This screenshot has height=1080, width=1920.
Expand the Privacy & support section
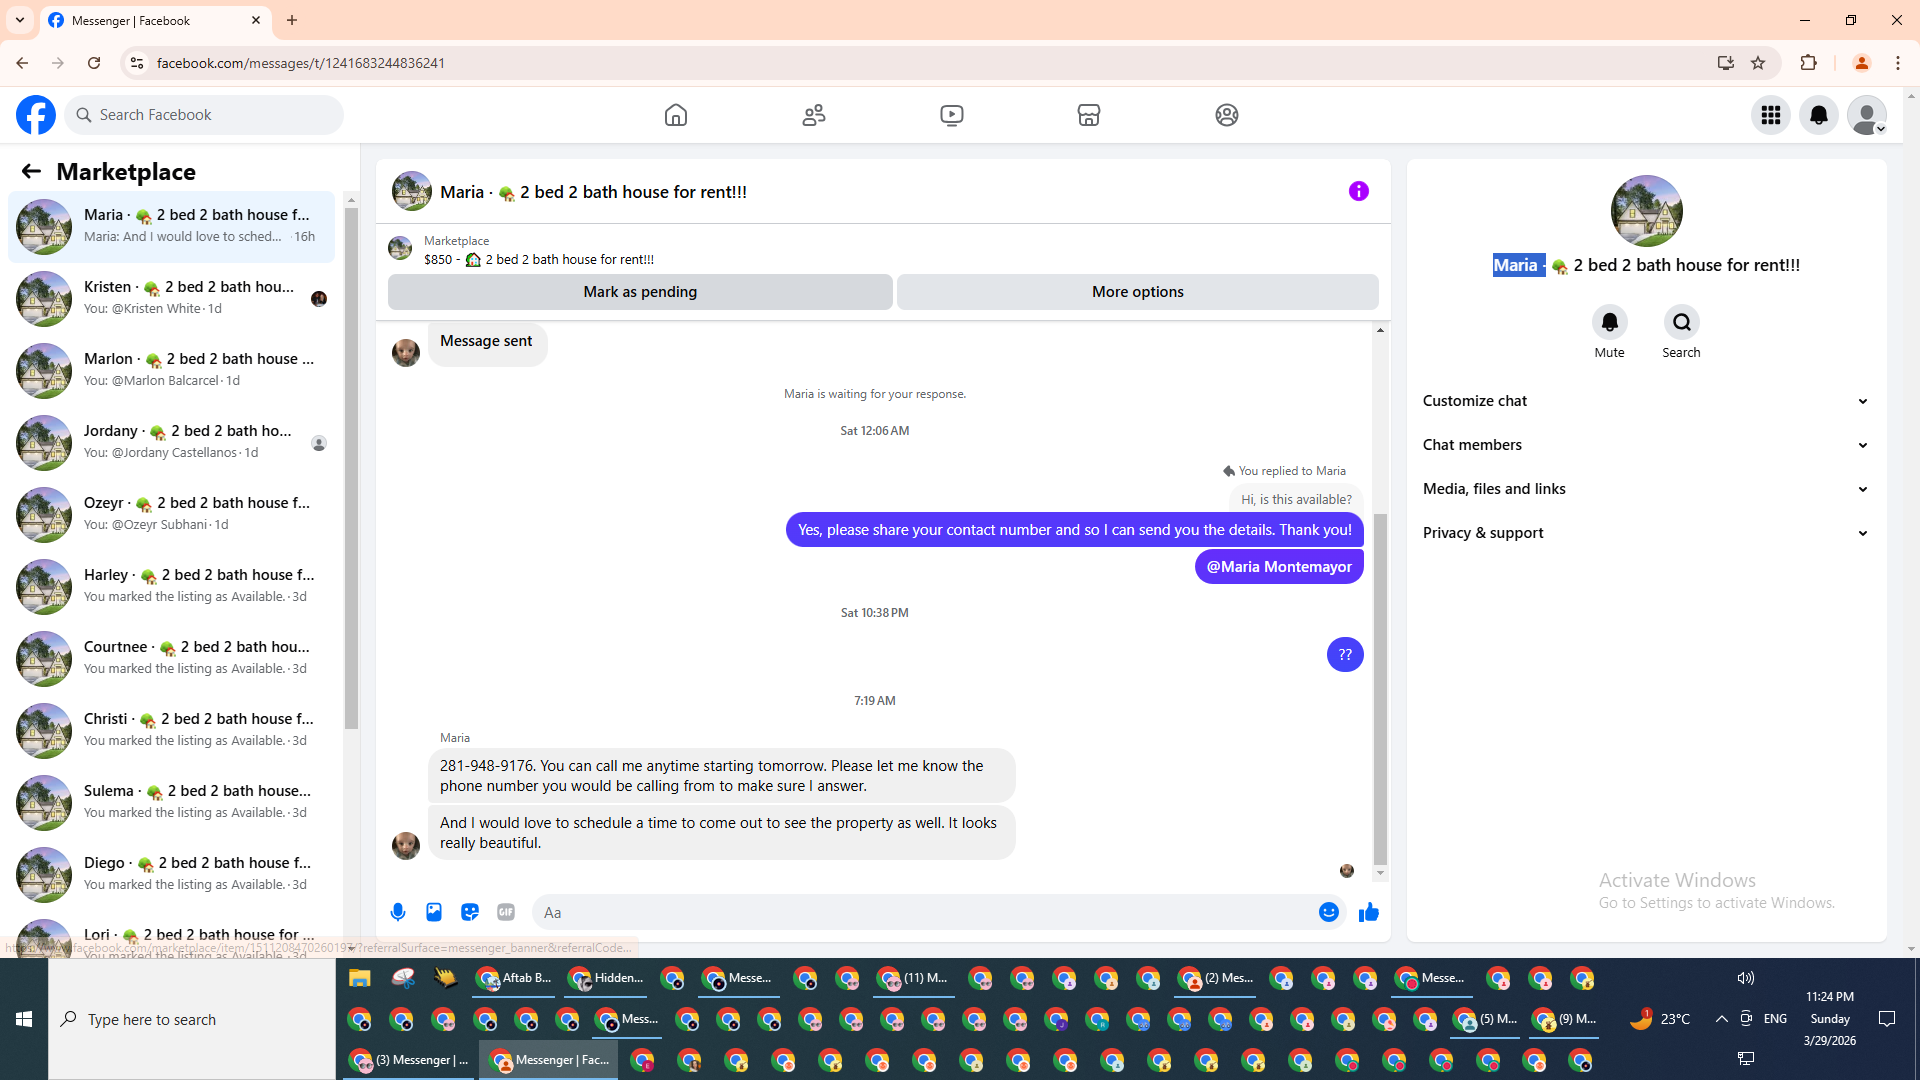coord(1646,533)
